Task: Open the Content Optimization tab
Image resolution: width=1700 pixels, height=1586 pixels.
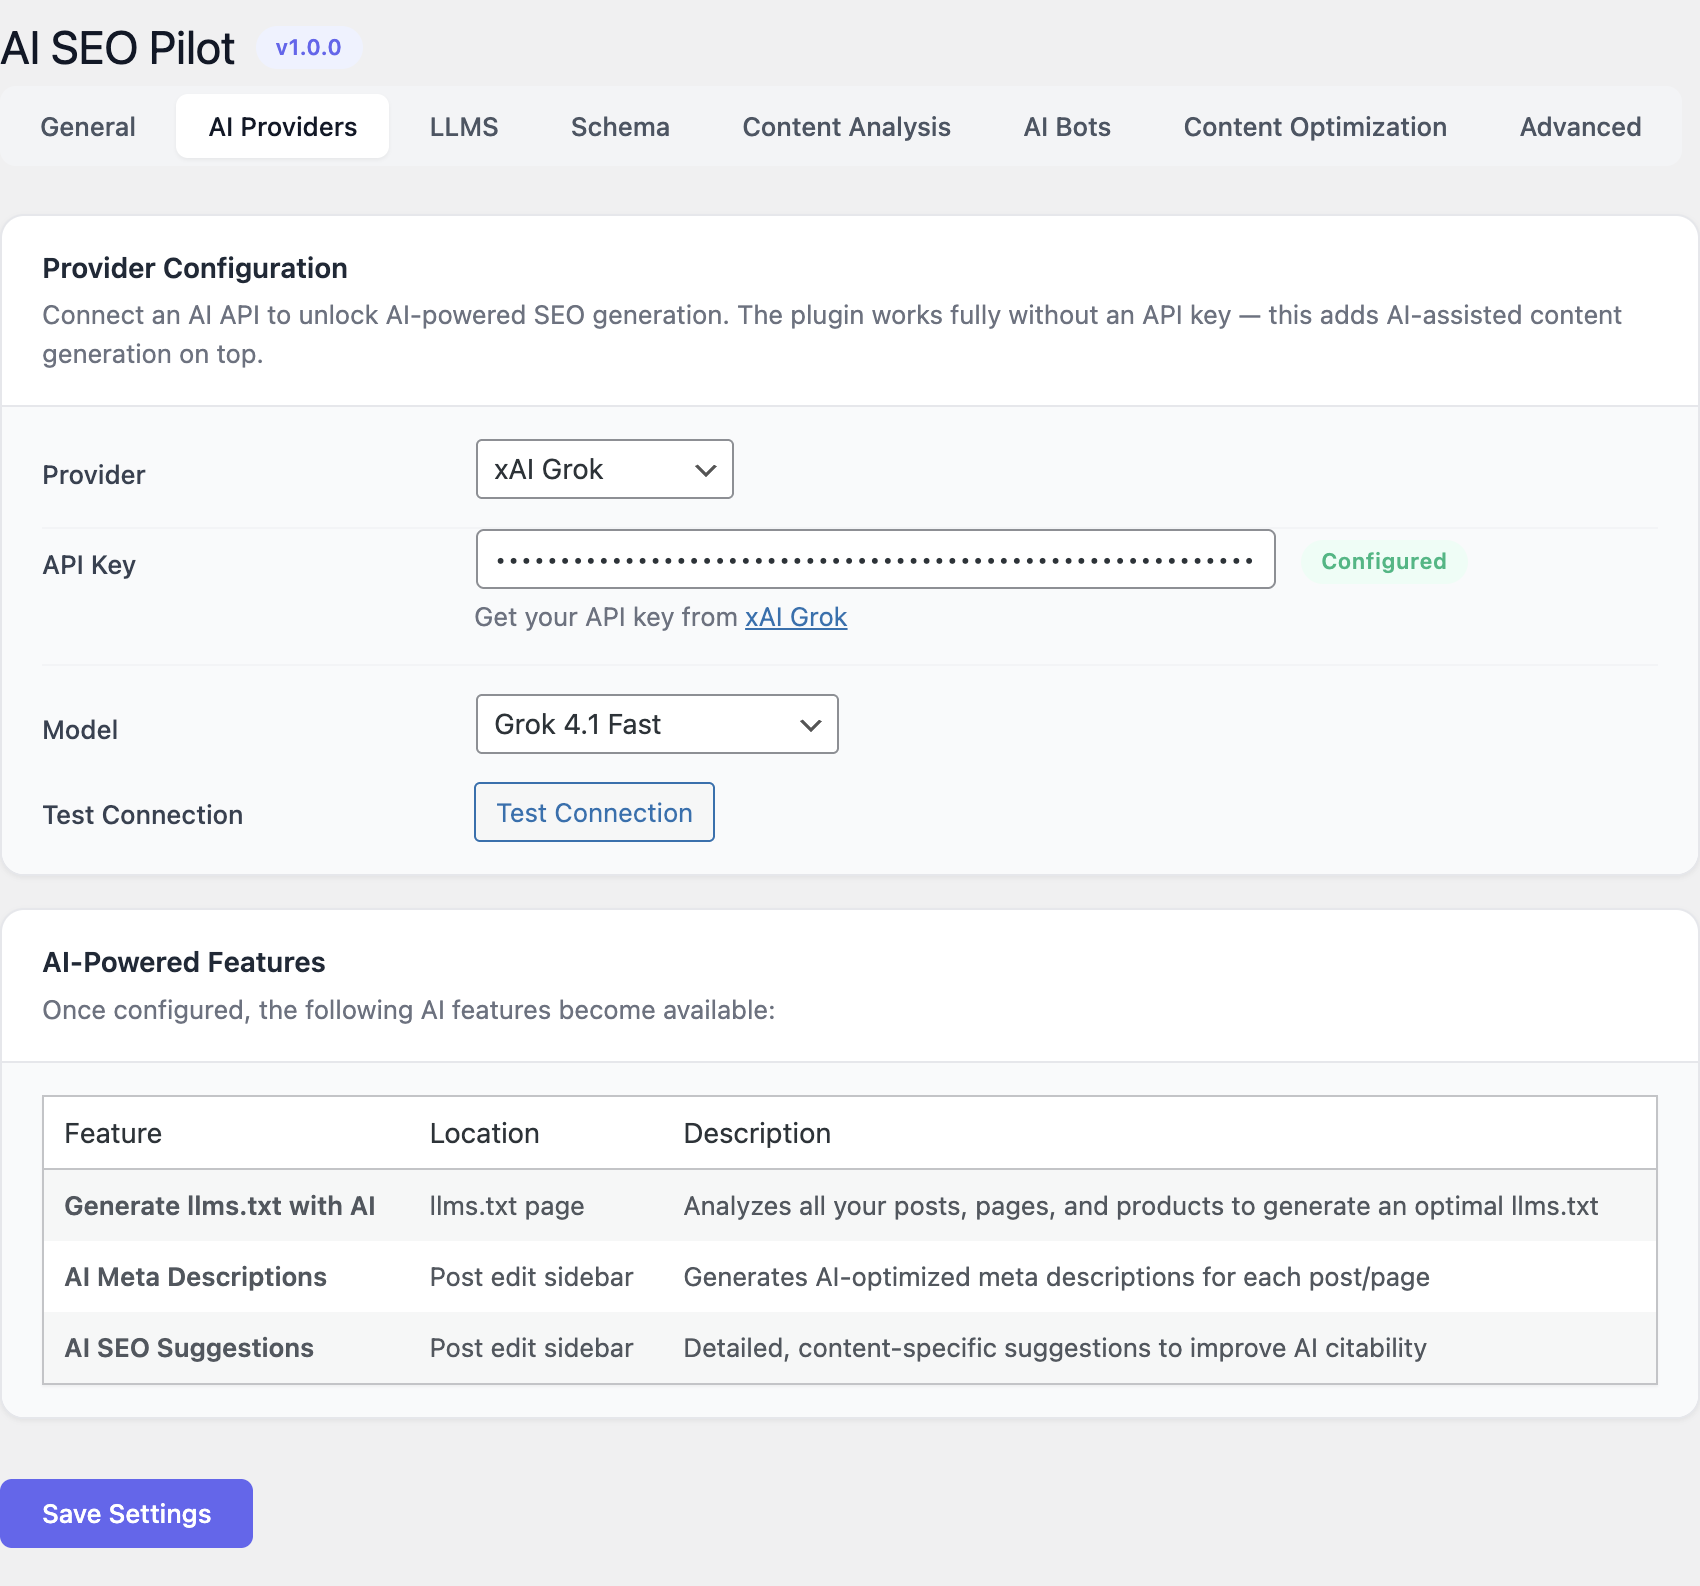Action: (x=1315, y=127)
